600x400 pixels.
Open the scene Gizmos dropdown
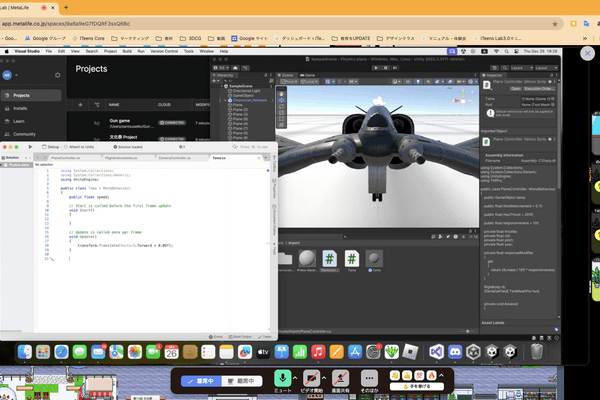[472, 82]
